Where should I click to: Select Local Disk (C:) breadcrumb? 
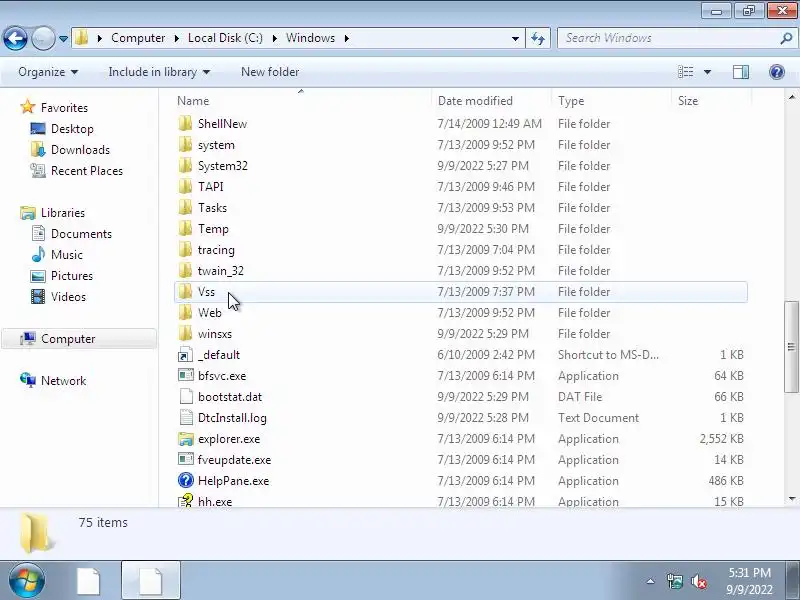click(225, 38)
